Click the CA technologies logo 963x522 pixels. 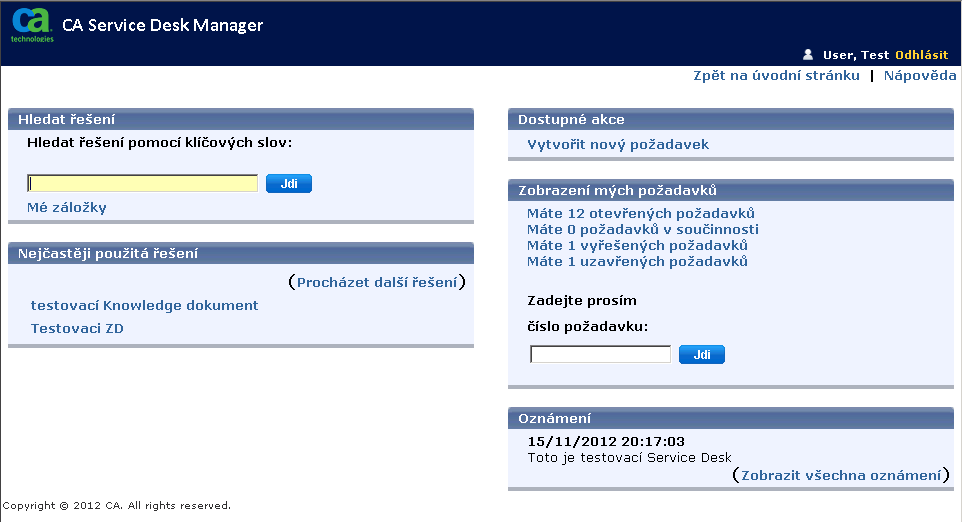pos(32,25)
